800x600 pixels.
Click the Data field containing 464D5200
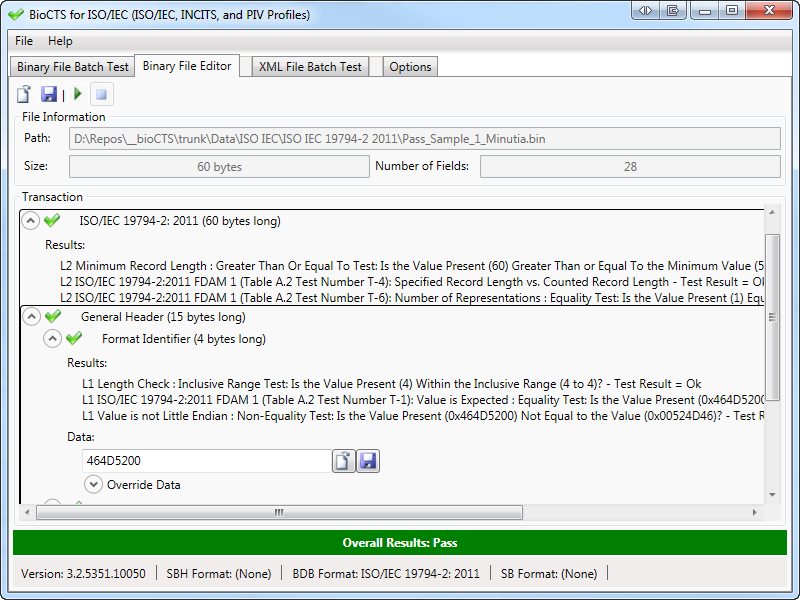tap(206, 461)
